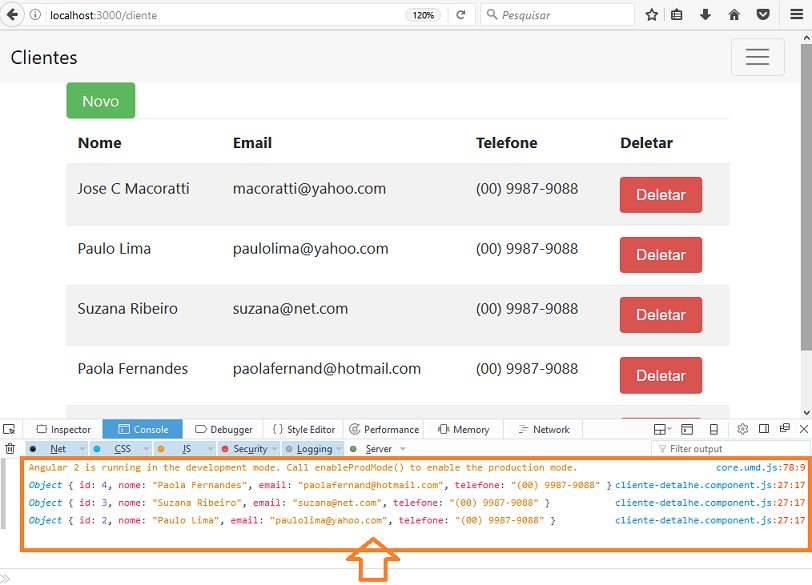Delete the Paola Fernandes client
Screen dimensions: 812x585
click(x=661, y=375)
